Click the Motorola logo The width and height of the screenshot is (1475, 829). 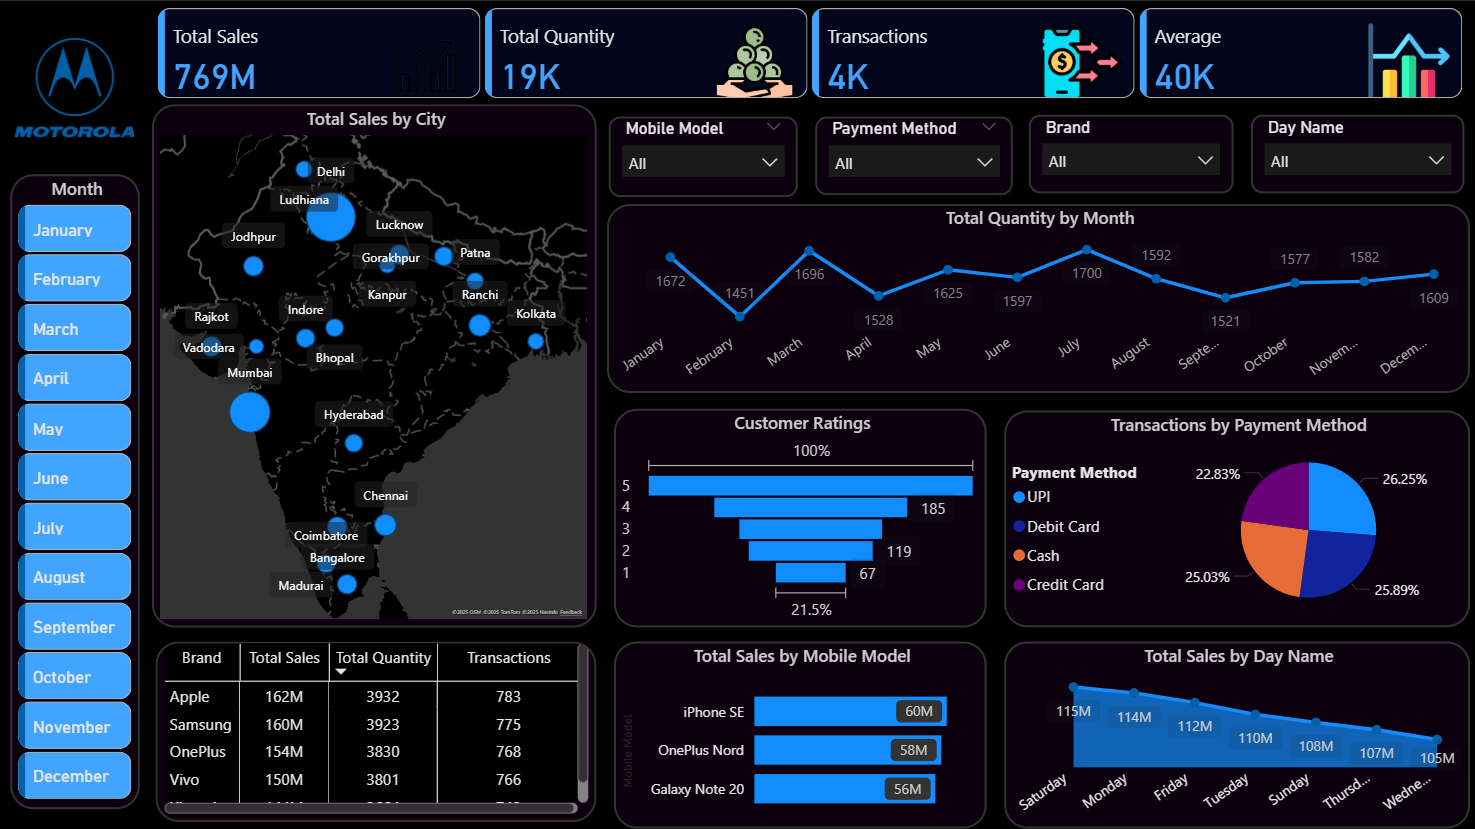tap(74, 78)
